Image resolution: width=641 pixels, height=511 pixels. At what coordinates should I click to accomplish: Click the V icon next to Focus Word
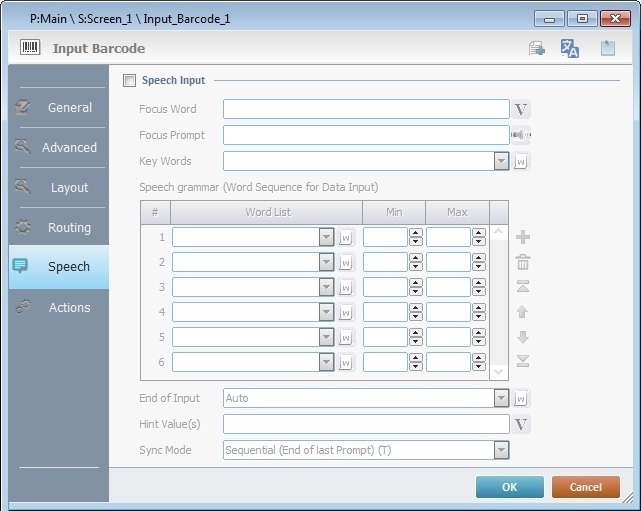click(x=521, y=109)
